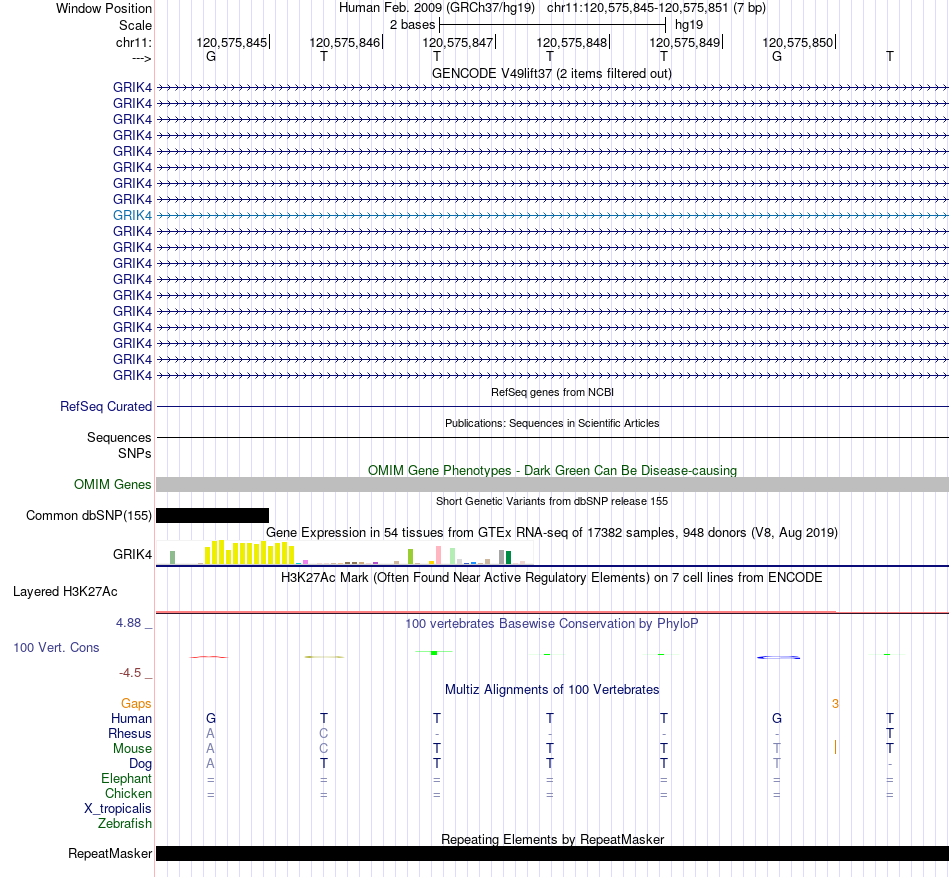Open 'Publications: Sequences in Scientific Articles' track title
The image size is (950, 877).
[552, 423]
